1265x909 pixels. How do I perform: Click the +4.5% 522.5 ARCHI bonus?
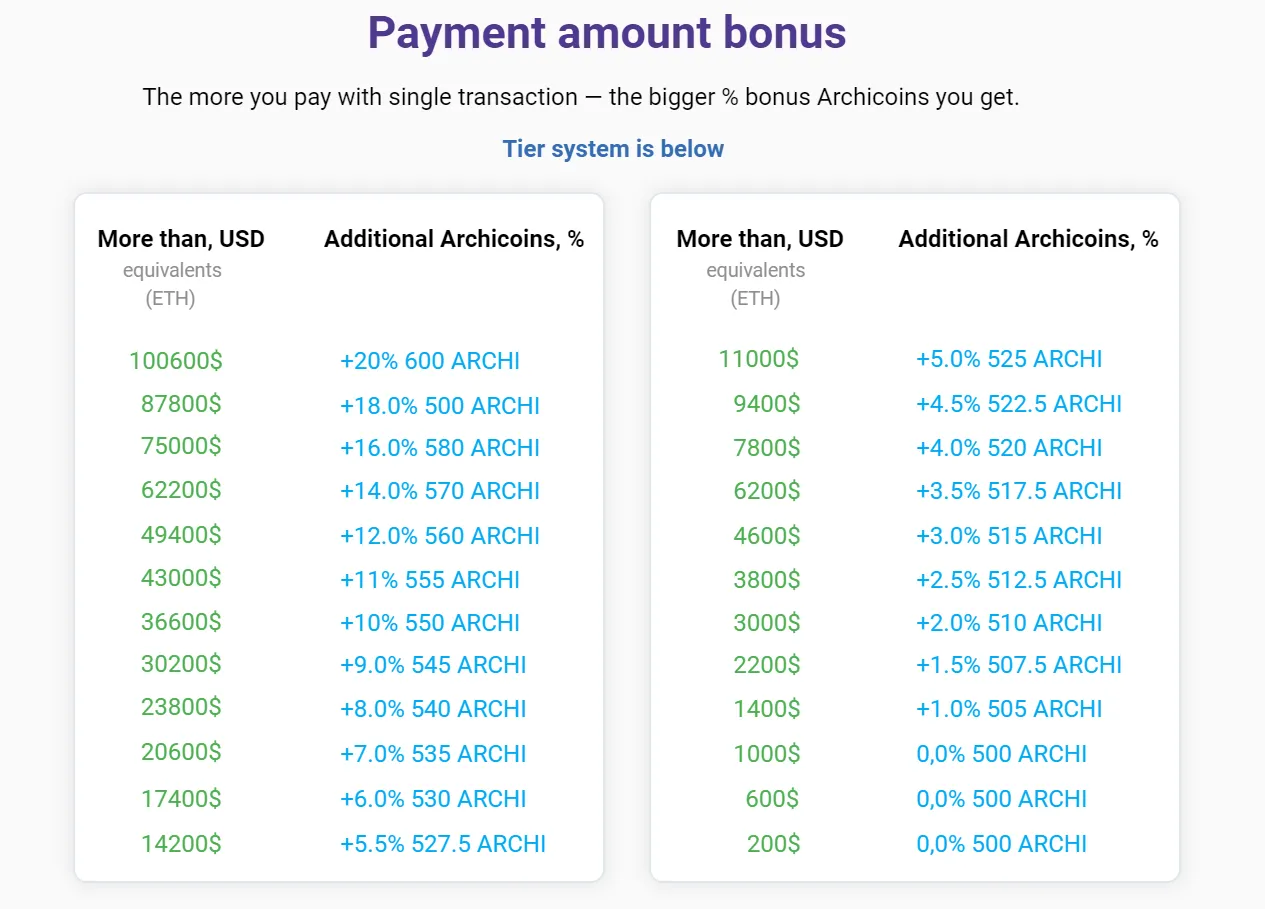point(1019,404)
